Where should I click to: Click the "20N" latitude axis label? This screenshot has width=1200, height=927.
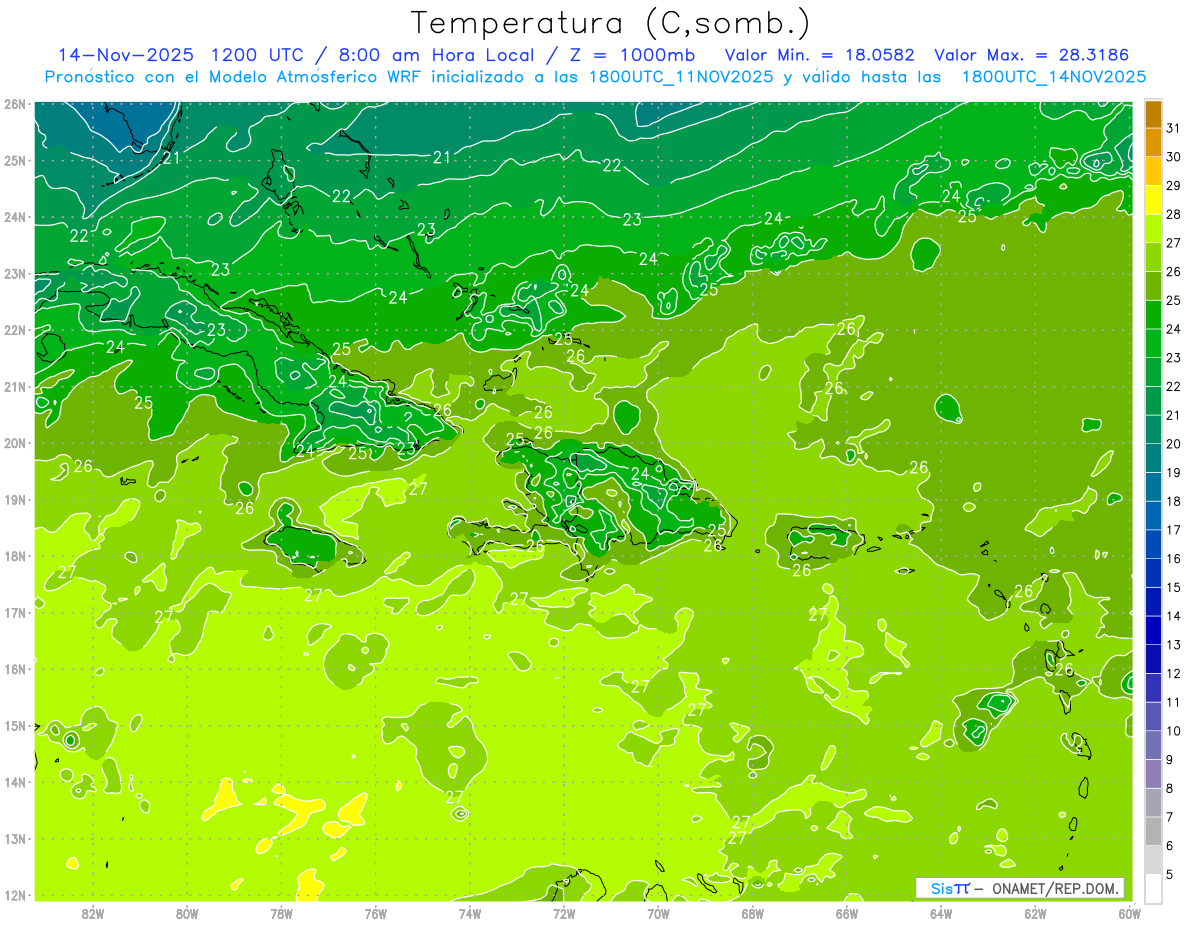click(15, 443)
